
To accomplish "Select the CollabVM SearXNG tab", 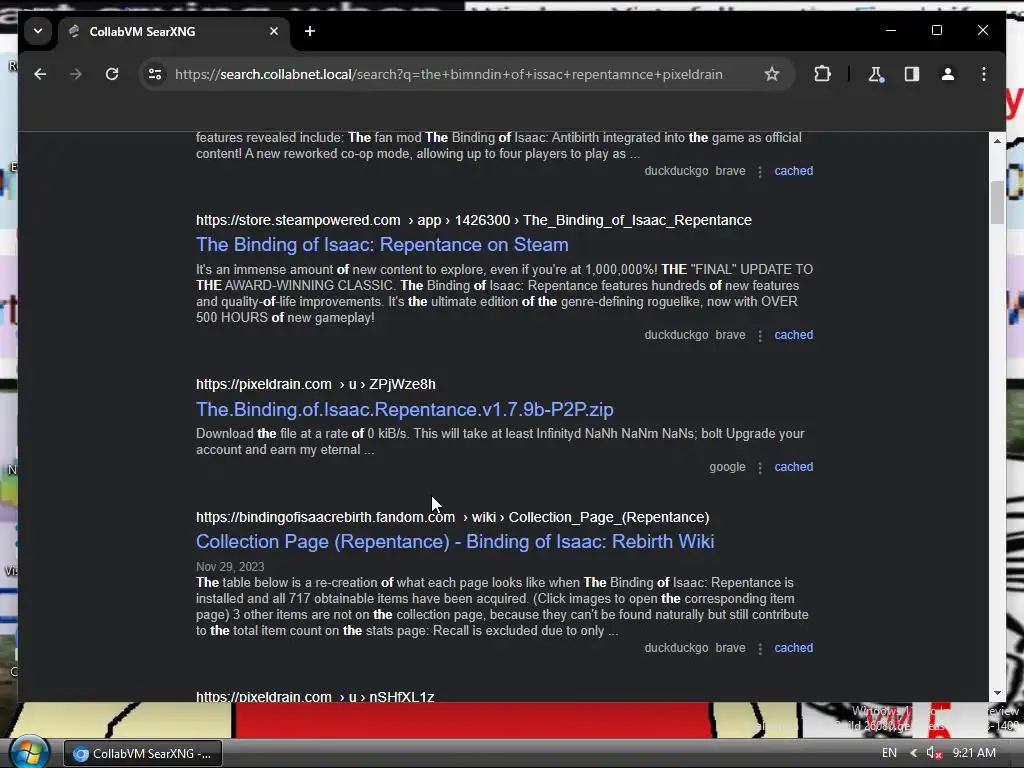I will (x=173, y=31).
